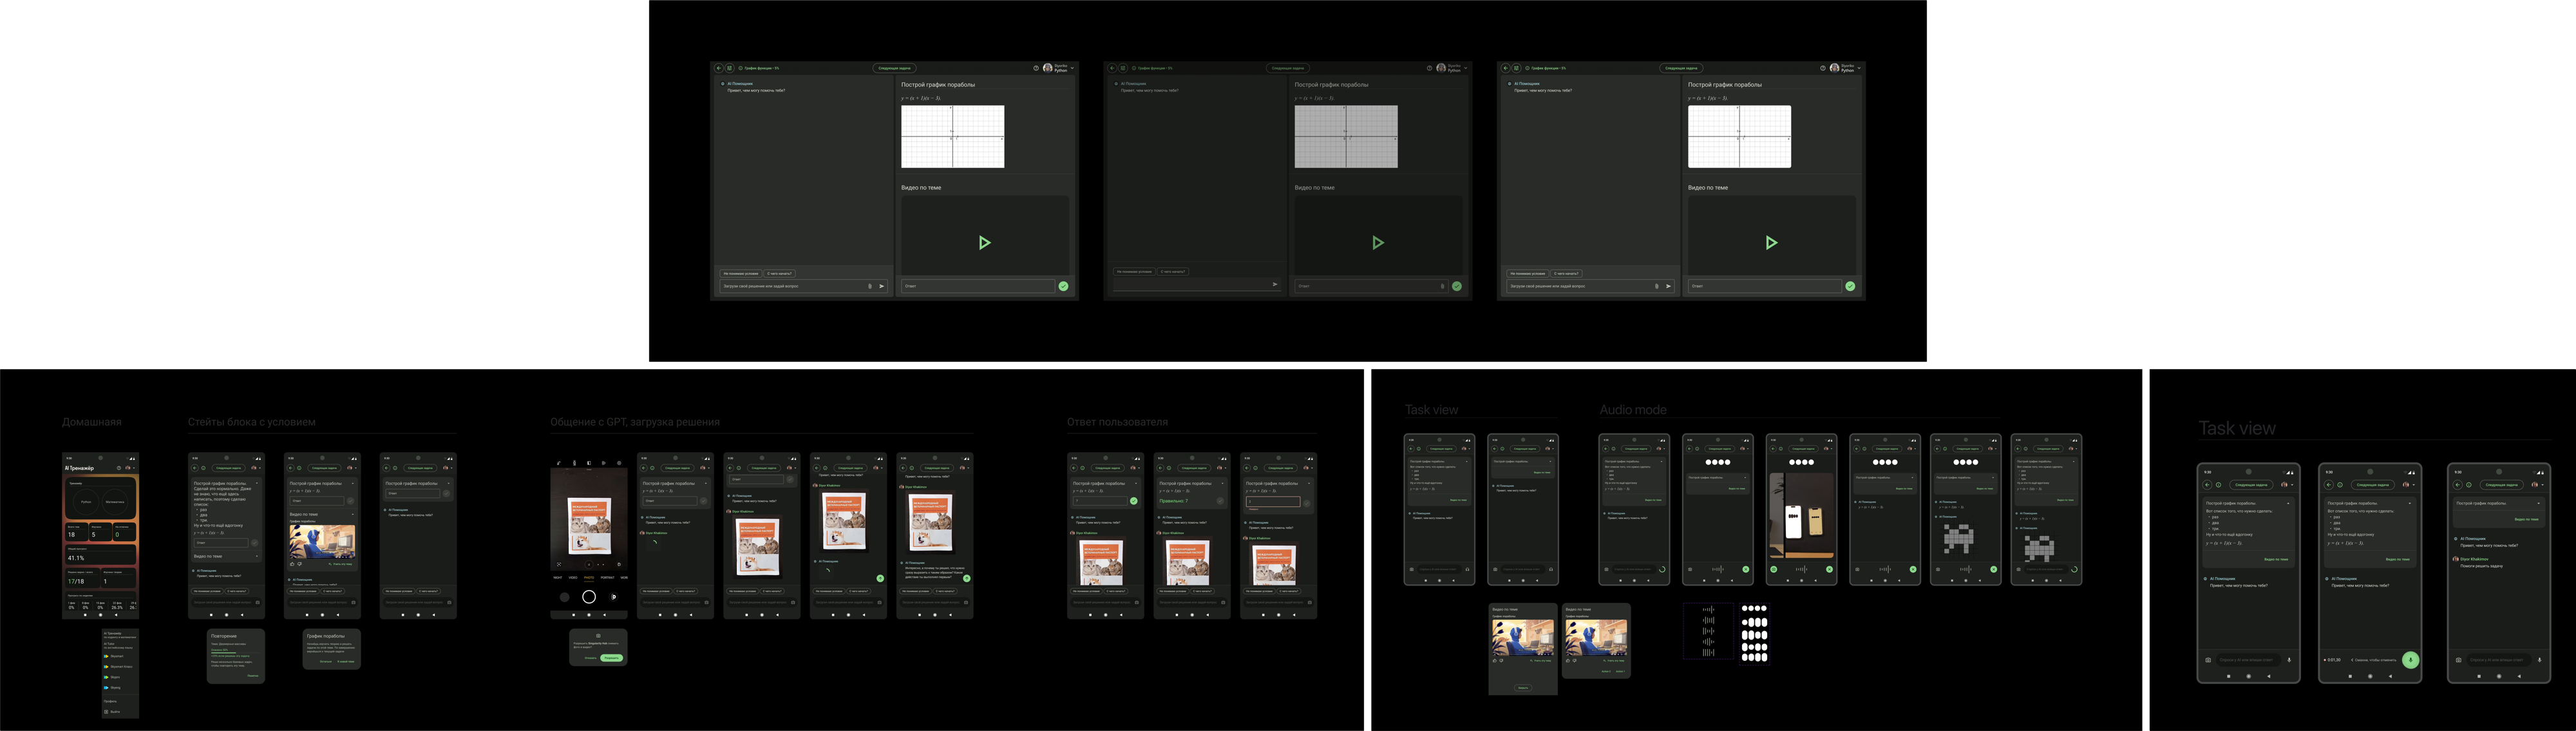Screen dimensions: 2576x731
Task: Select the Математика subject on the home screen
Action: pos(115,503)
